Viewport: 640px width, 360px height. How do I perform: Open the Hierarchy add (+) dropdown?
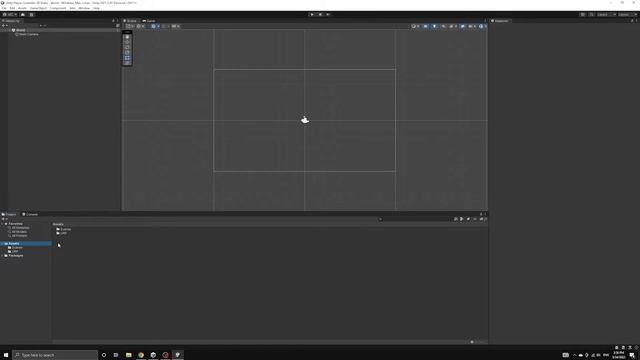point(4,25)
